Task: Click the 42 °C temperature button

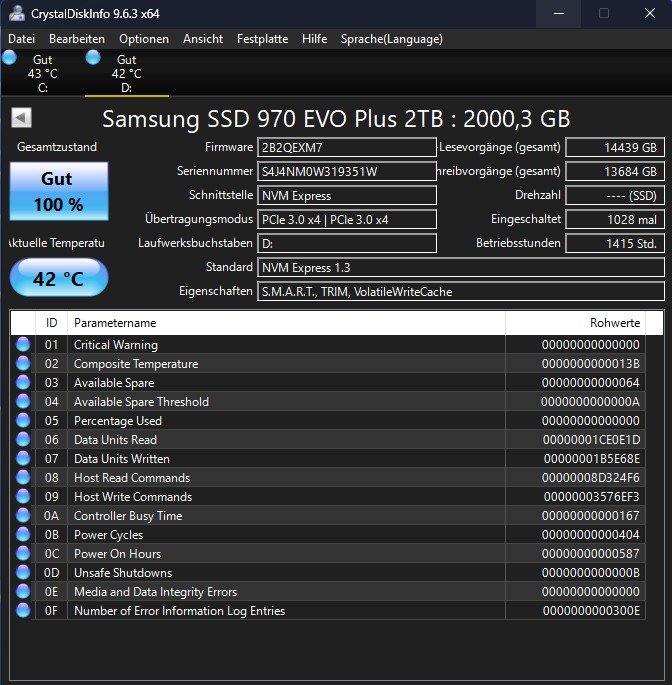Action: click(59, 278)
